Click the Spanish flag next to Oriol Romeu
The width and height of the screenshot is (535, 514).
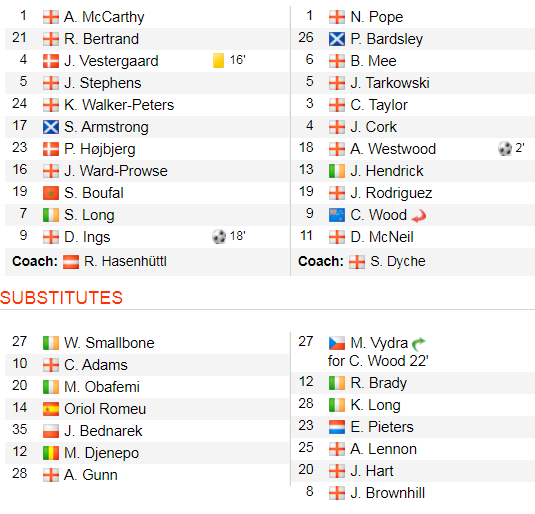click(51, 409)
